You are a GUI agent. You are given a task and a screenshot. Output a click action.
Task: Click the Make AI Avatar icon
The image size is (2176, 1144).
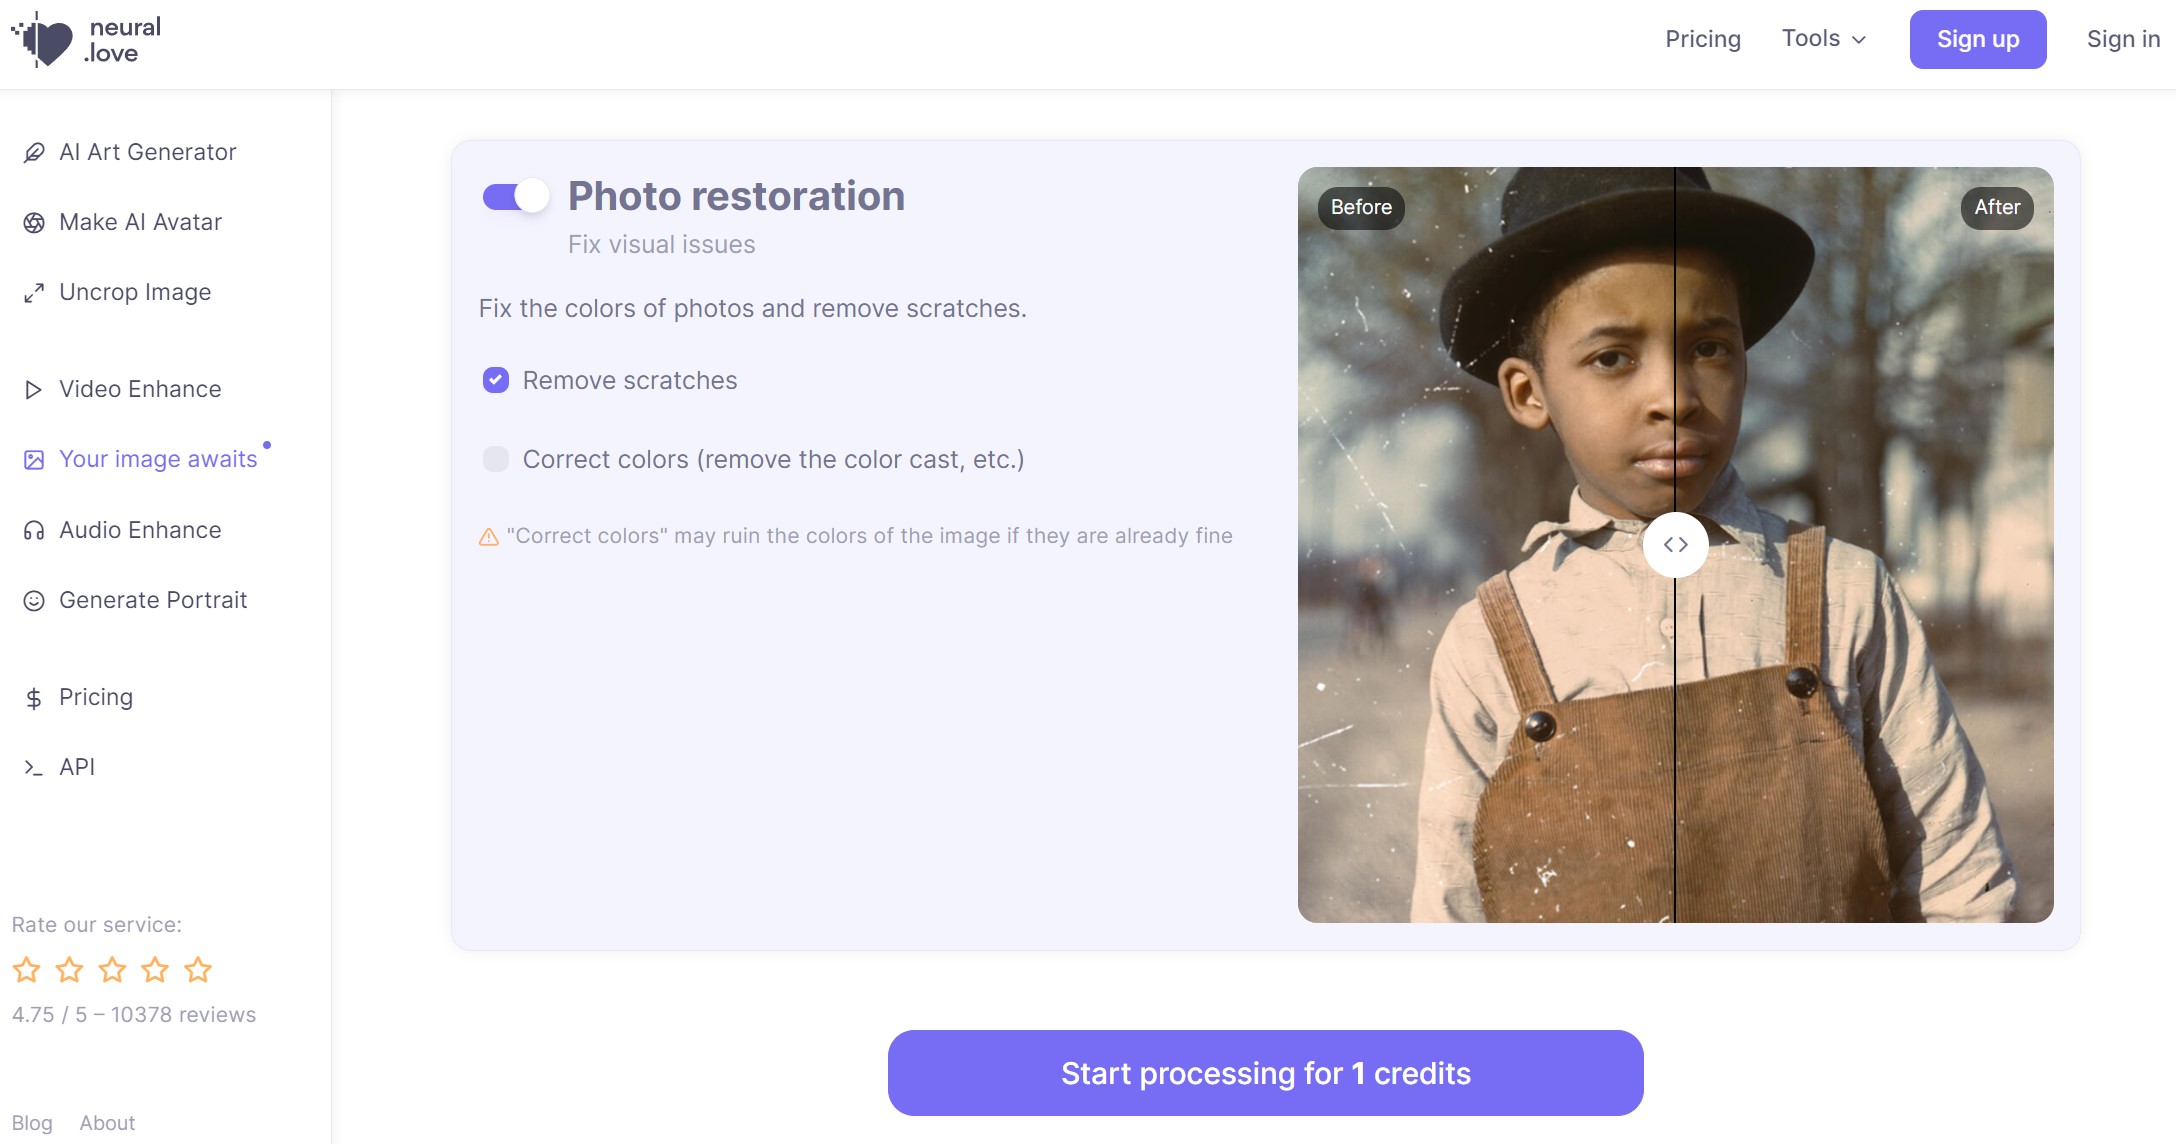[34, 223]
